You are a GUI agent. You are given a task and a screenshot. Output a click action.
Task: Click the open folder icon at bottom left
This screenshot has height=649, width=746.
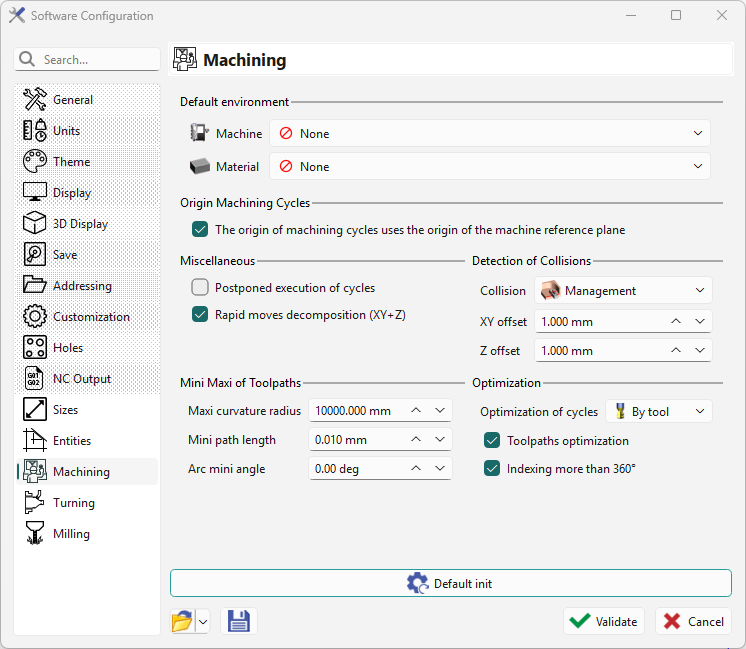tap(182, 621)
